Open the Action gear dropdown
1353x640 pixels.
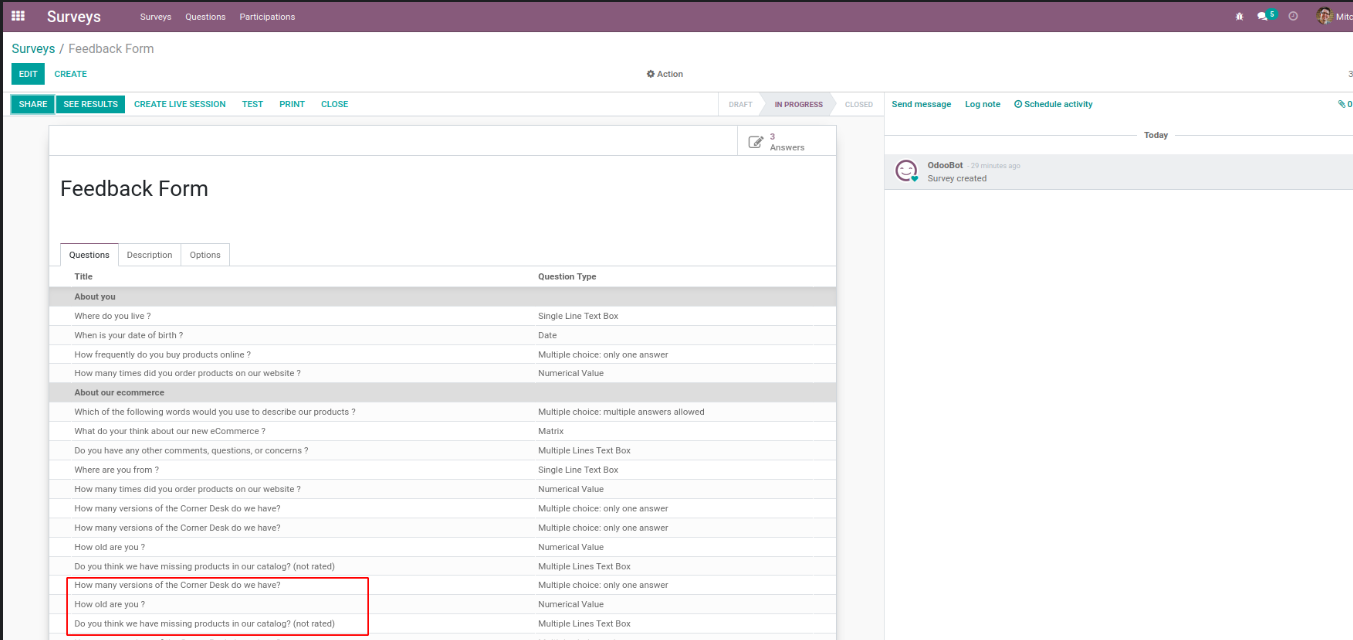[x=665, y=74]
